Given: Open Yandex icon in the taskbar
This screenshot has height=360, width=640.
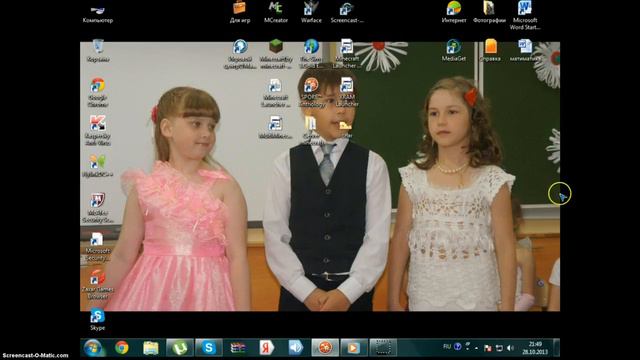Looking at the screenshot, I should click(267, 348).
